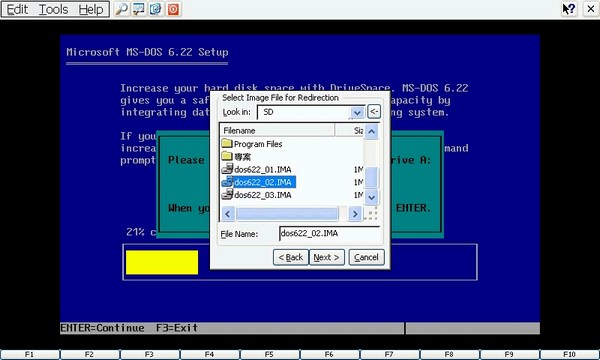Click the F1 function key button

(29, 355)
